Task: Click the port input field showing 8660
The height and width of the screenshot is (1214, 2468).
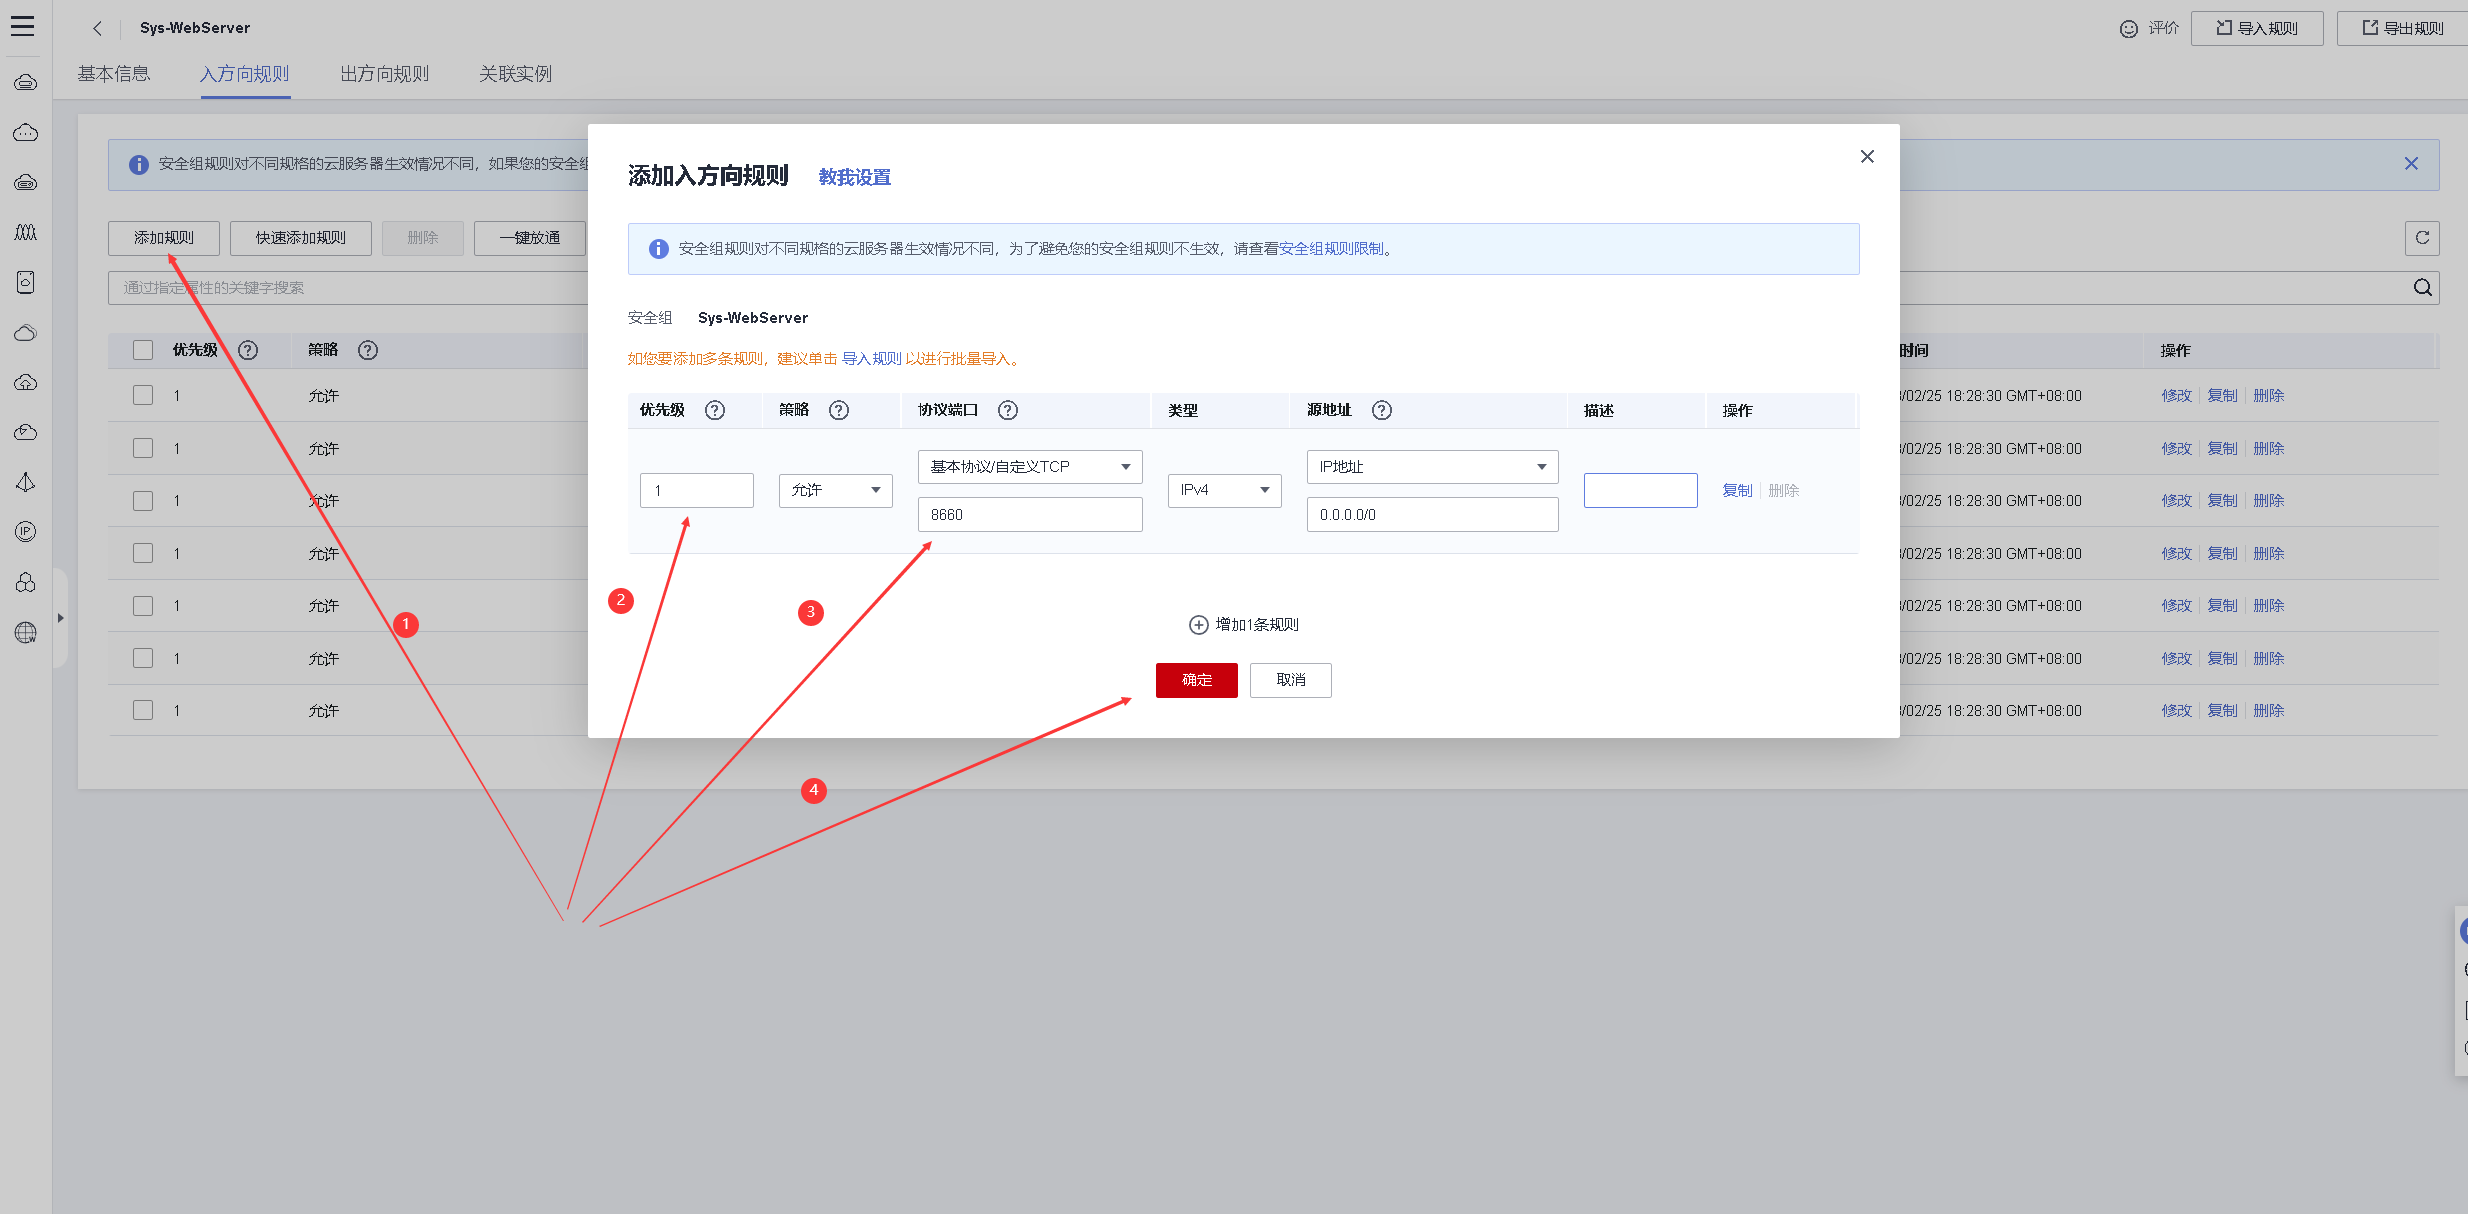Action: pos(1029,515)
